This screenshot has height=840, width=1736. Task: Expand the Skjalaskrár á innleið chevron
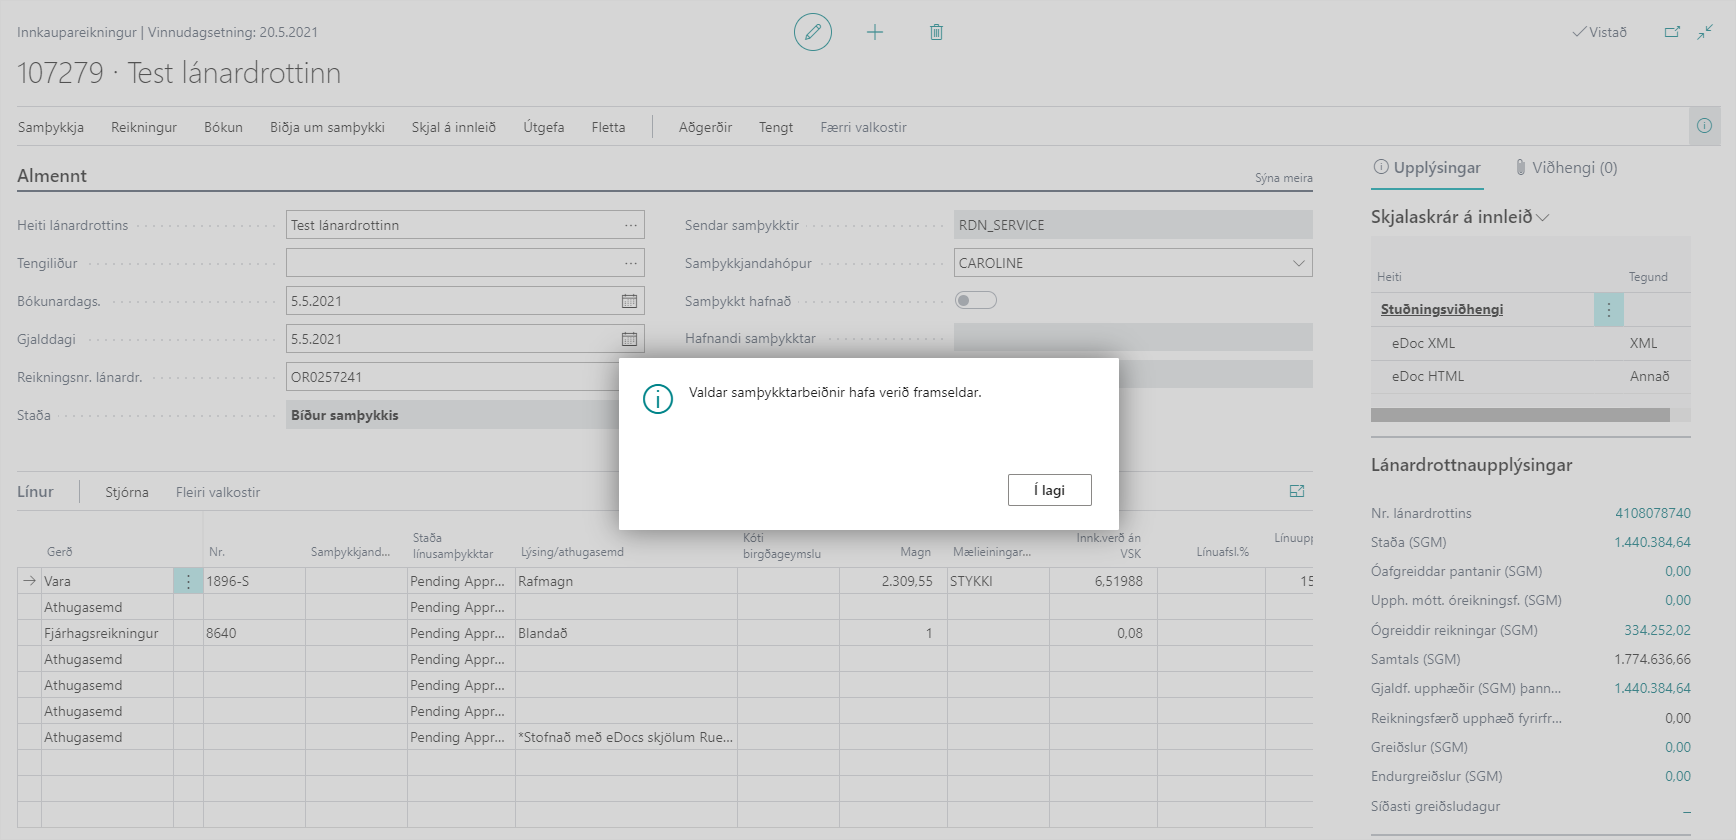point(1543,217)
